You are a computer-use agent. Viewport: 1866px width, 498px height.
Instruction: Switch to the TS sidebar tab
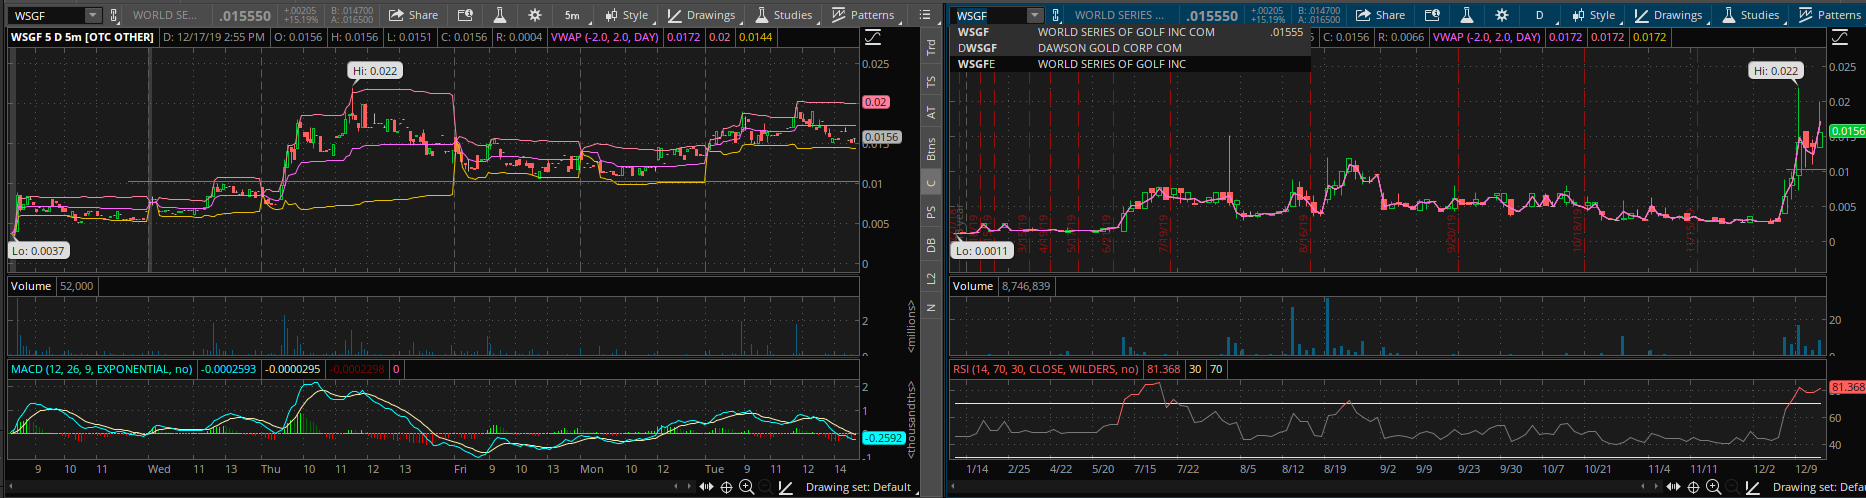(931, 82)
